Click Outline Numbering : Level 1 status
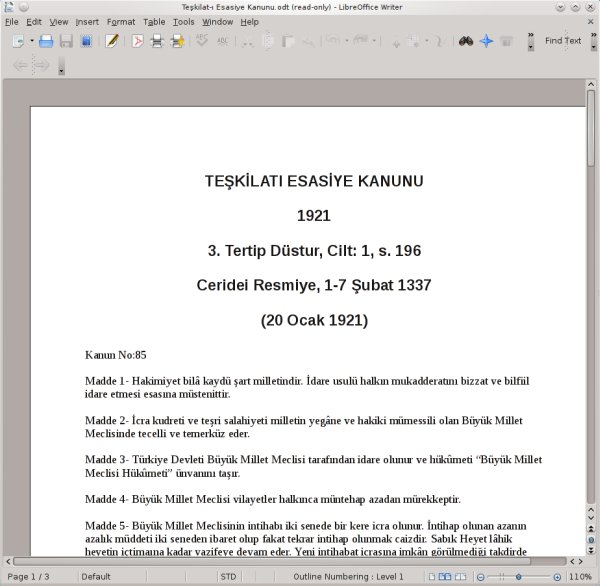Viewport: 600px width, 586px height. tap(348, 576)
